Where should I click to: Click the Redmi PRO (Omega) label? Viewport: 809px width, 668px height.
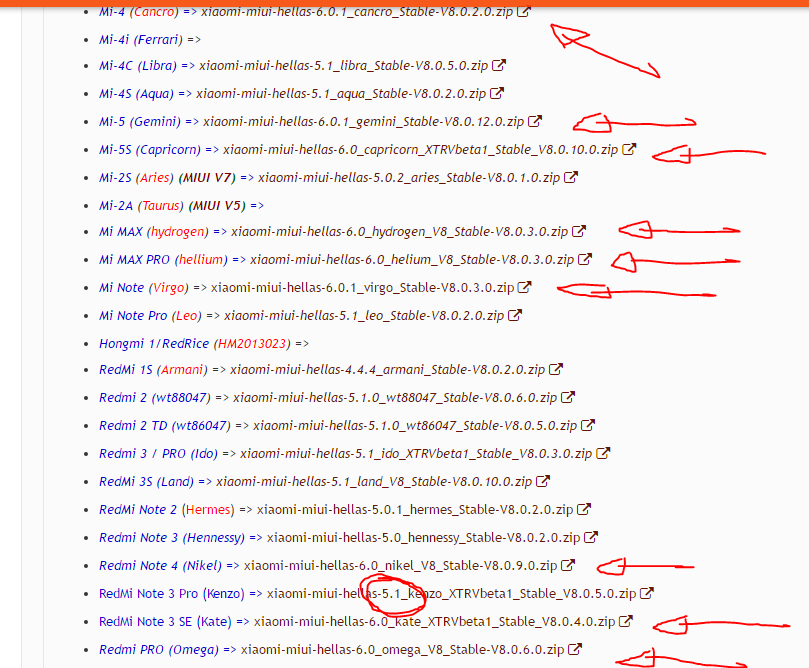[x=159, y=649]
